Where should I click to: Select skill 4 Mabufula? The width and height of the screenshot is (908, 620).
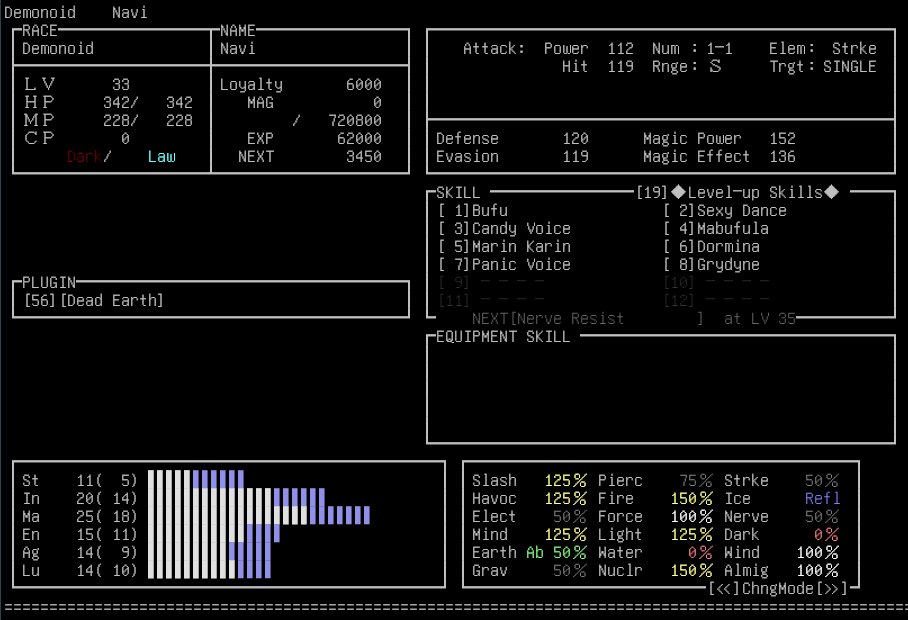pos(716,228)
